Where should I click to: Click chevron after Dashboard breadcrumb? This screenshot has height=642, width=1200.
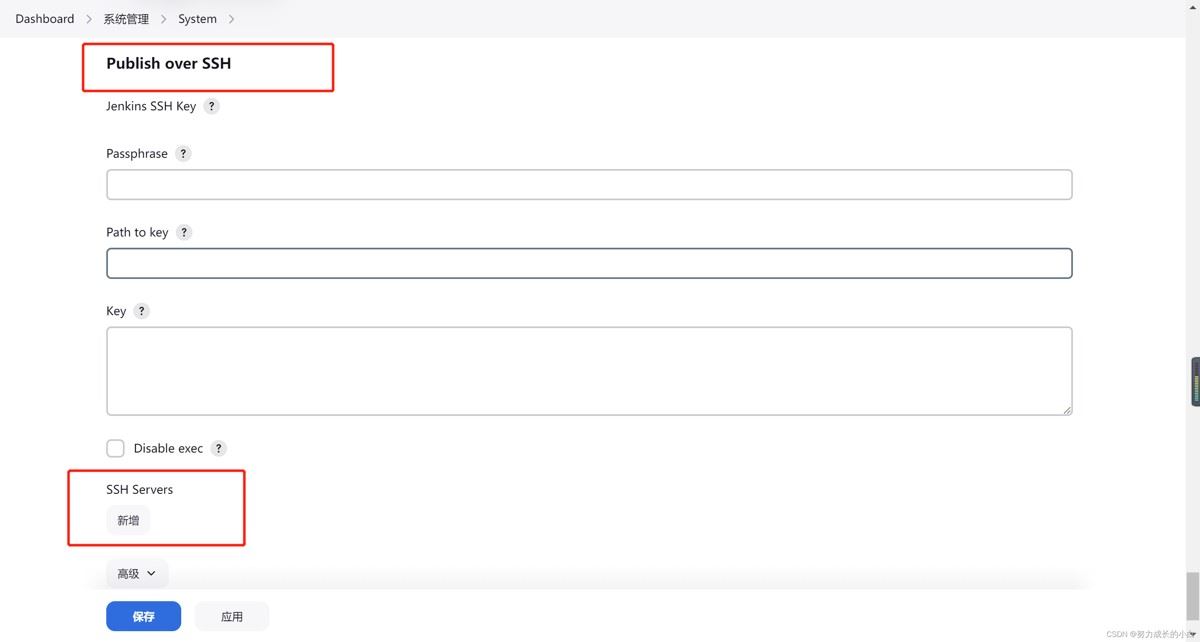tap(88, 19)
